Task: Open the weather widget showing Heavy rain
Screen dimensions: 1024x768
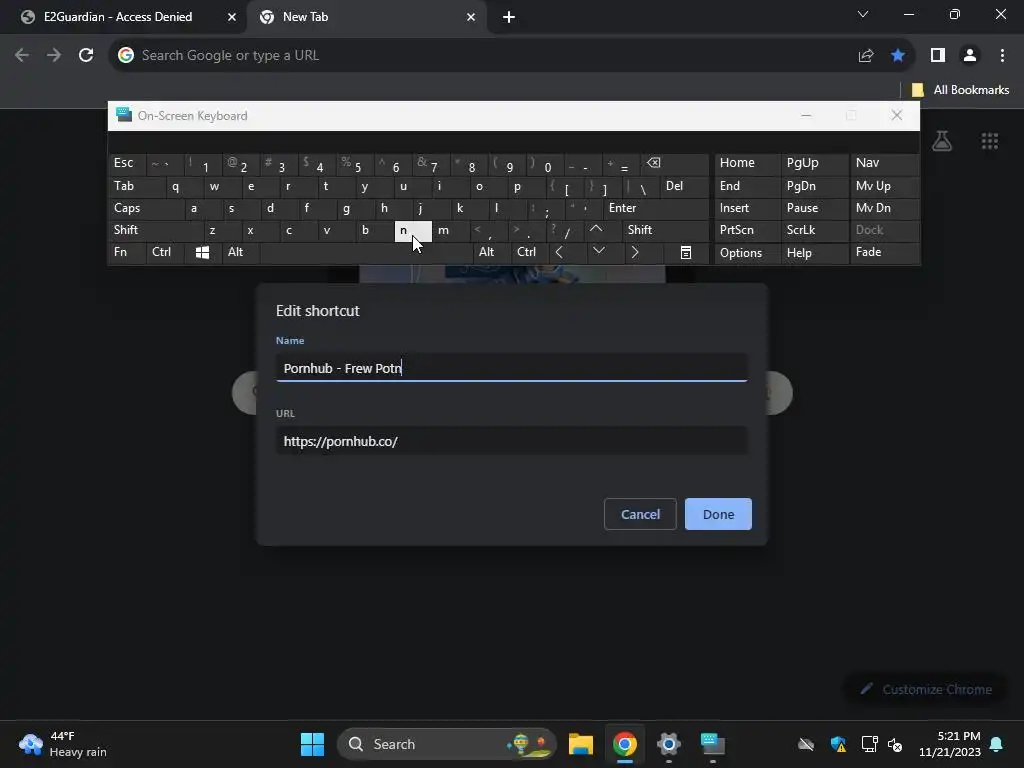Action: click(x=63, y=744)
